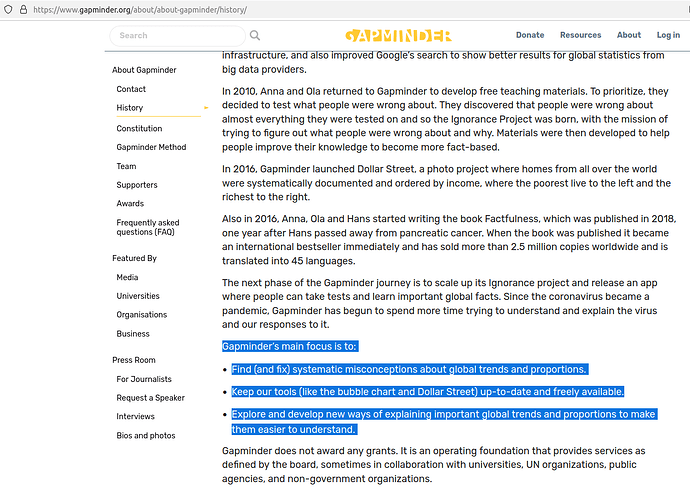Open the Donate menu item
The image size is (690, 492).
[x=529, y=35]
